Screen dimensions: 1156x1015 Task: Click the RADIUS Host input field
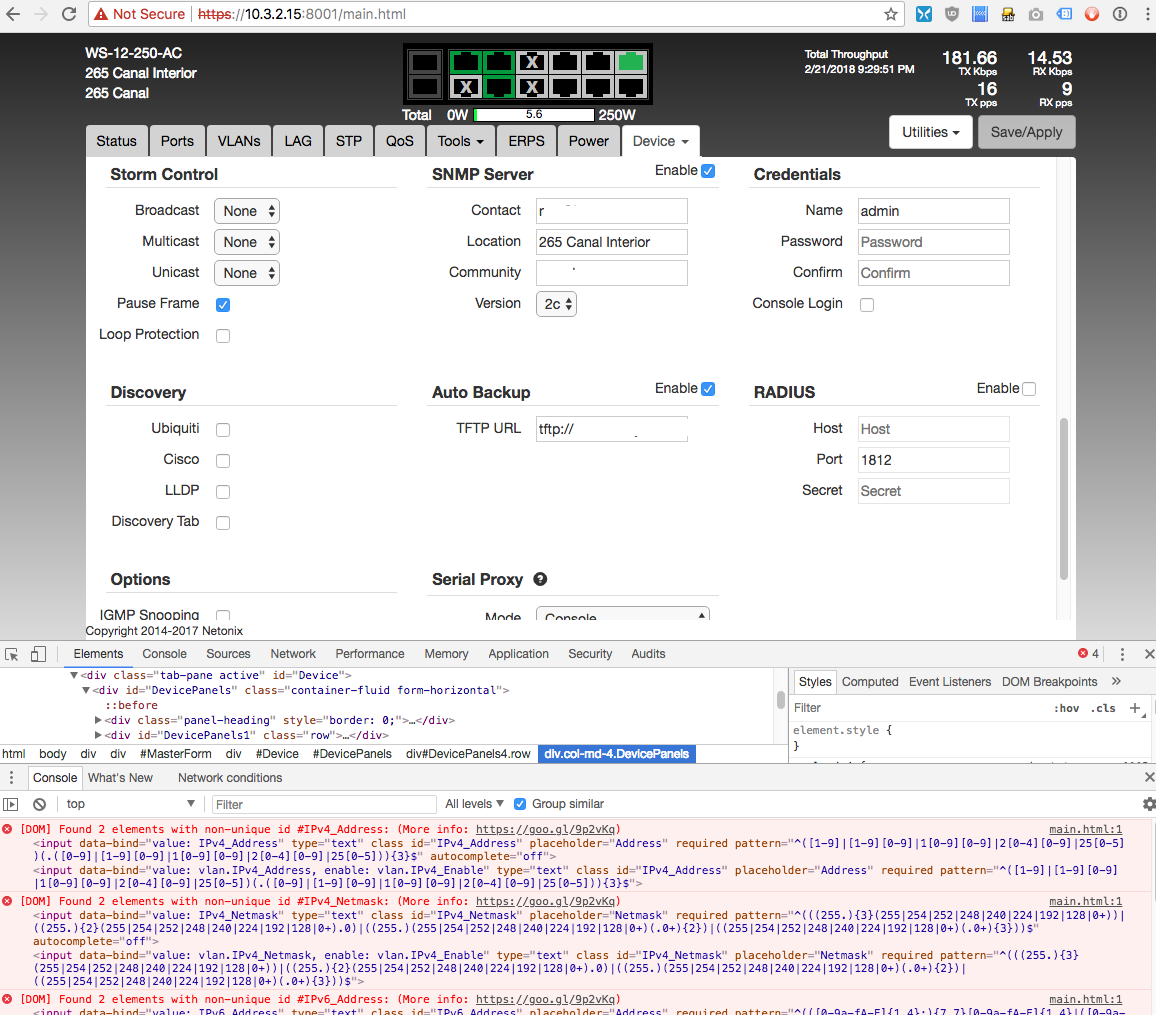[933, 429]
